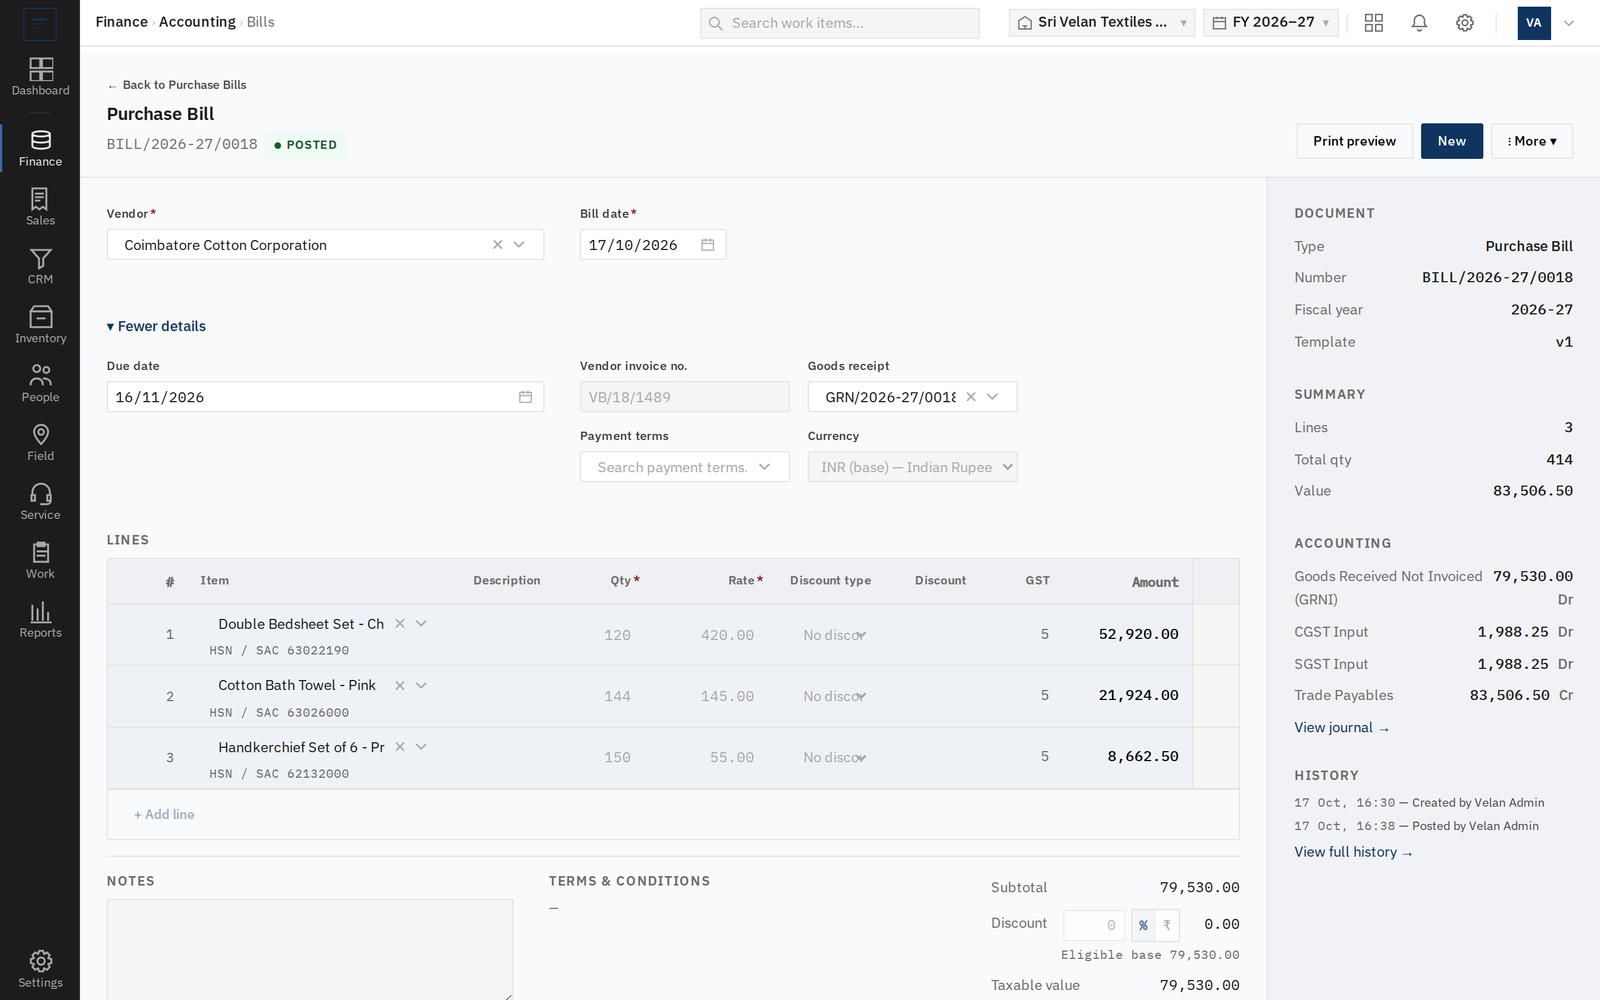Go to Bills breadcrumb
1600x1000 pixels.
point(261,22)
